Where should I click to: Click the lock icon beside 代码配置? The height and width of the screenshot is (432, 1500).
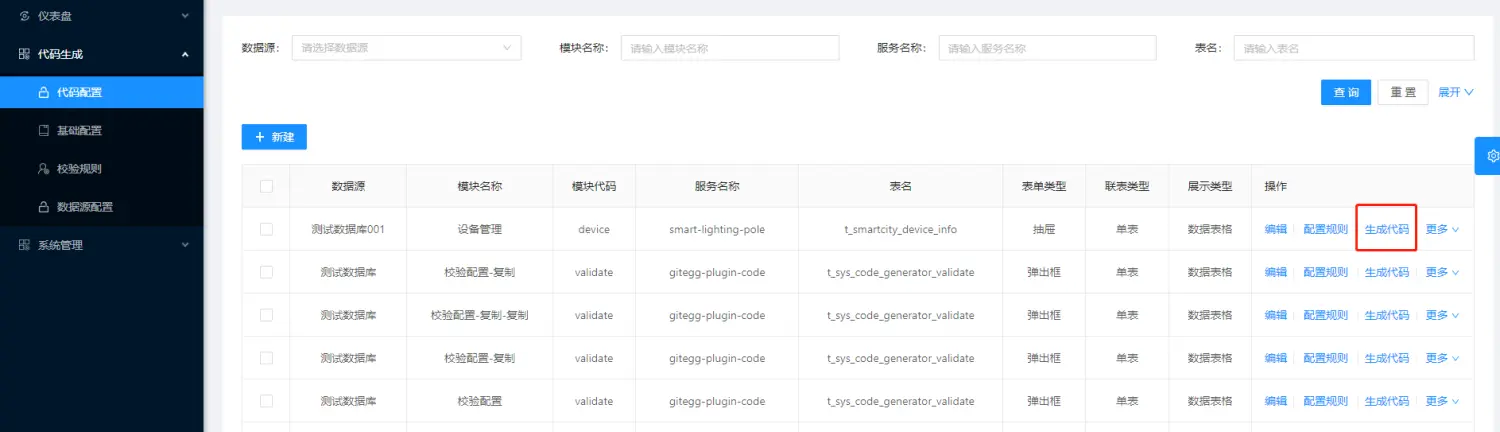[43, 93]
